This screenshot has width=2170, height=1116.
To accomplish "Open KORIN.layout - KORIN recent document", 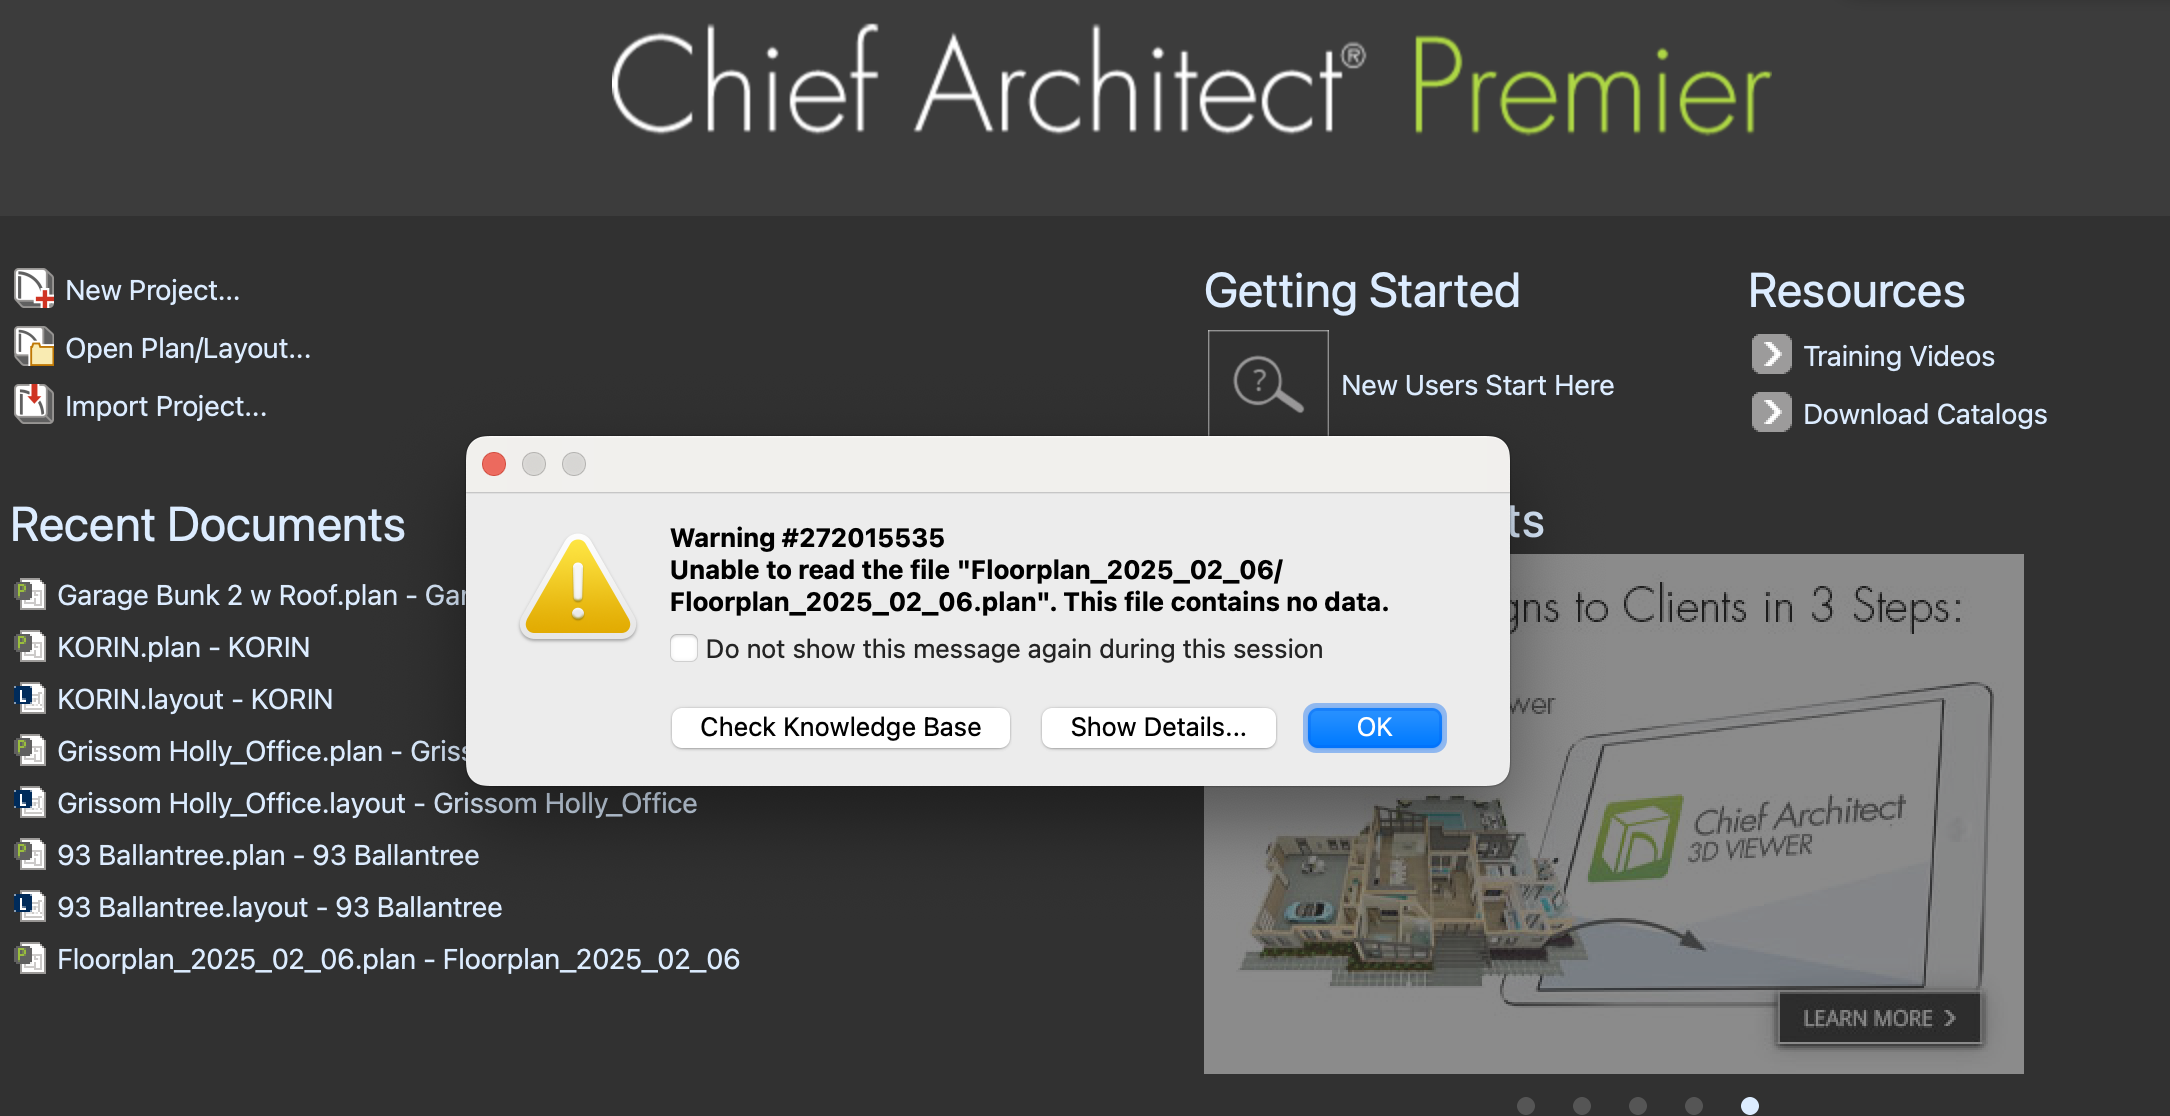I will coord(195,699).
